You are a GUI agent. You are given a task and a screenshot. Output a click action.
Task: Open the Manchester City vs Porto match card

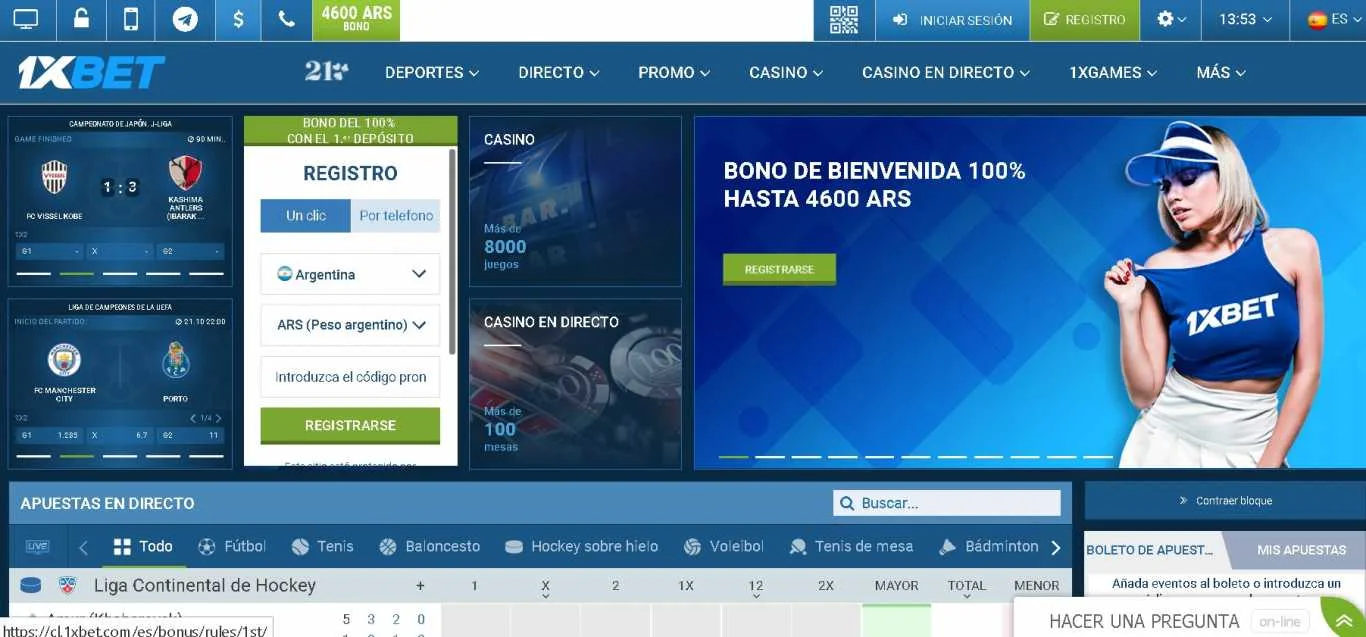(120, 383)
